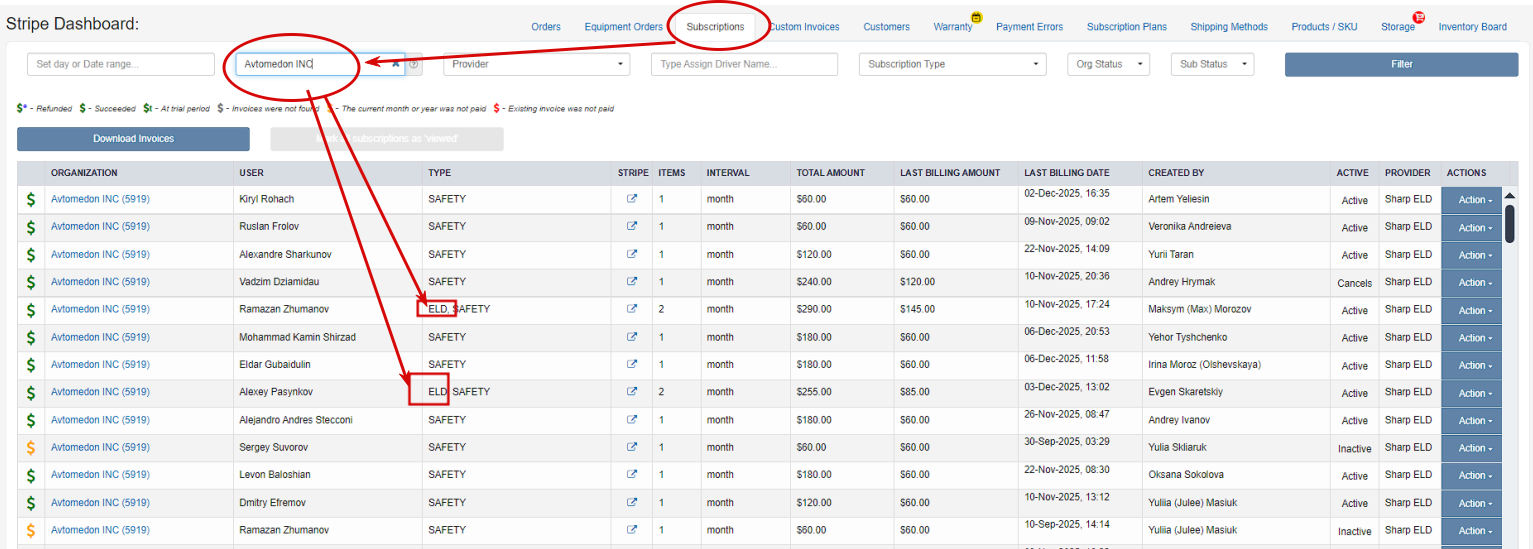Clear the Avtomedon INC organization filter
This screenshot has height=549, width=1533.
[x=395, y=64]
